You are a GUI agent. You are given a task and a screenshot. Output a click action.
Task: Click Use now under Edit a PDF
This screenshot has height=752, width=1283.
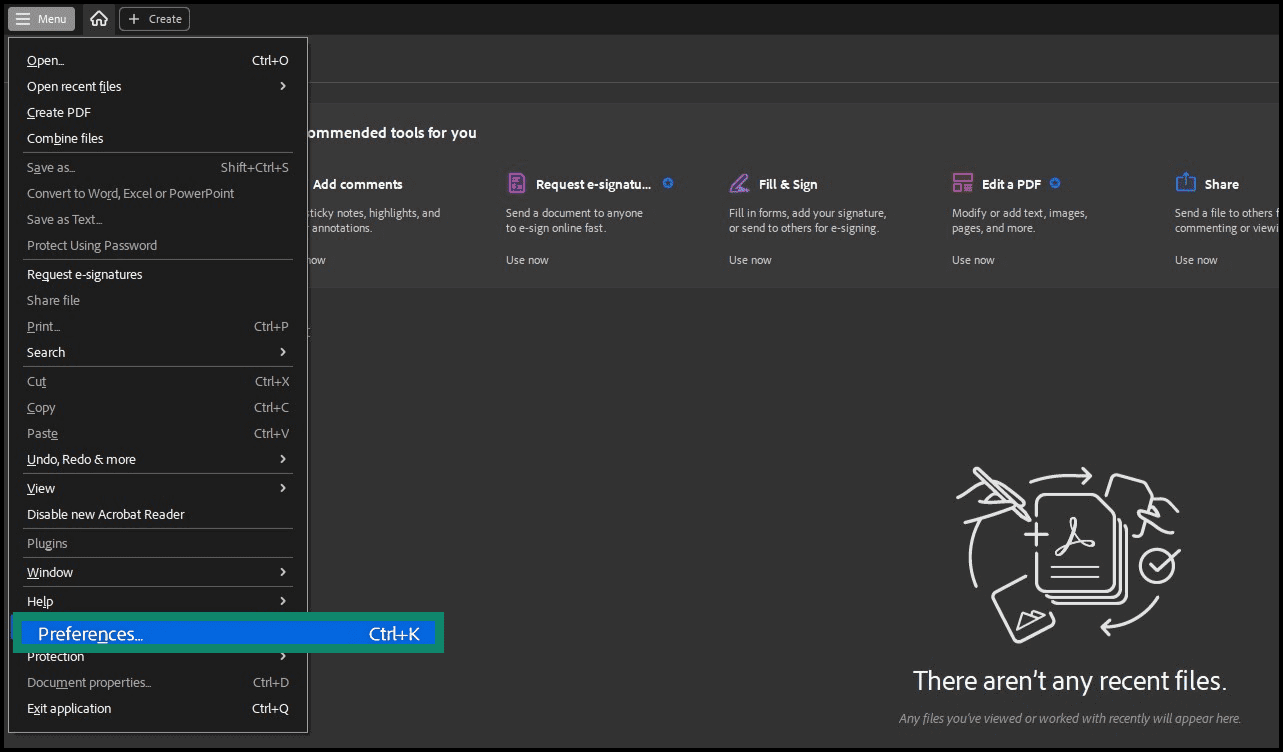[x=972, y=259]
